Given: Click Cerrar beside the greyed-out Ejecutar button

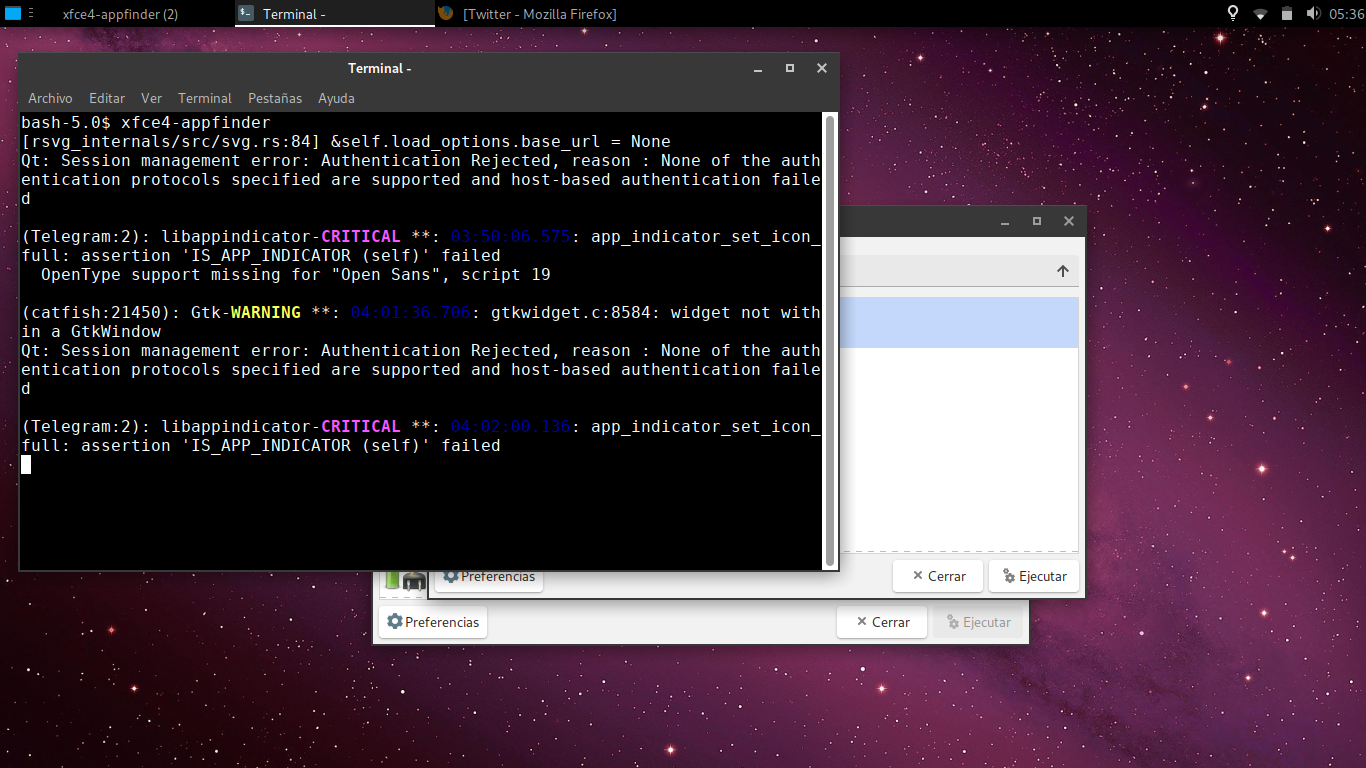Looking at the screenshot, I should 882,622.
